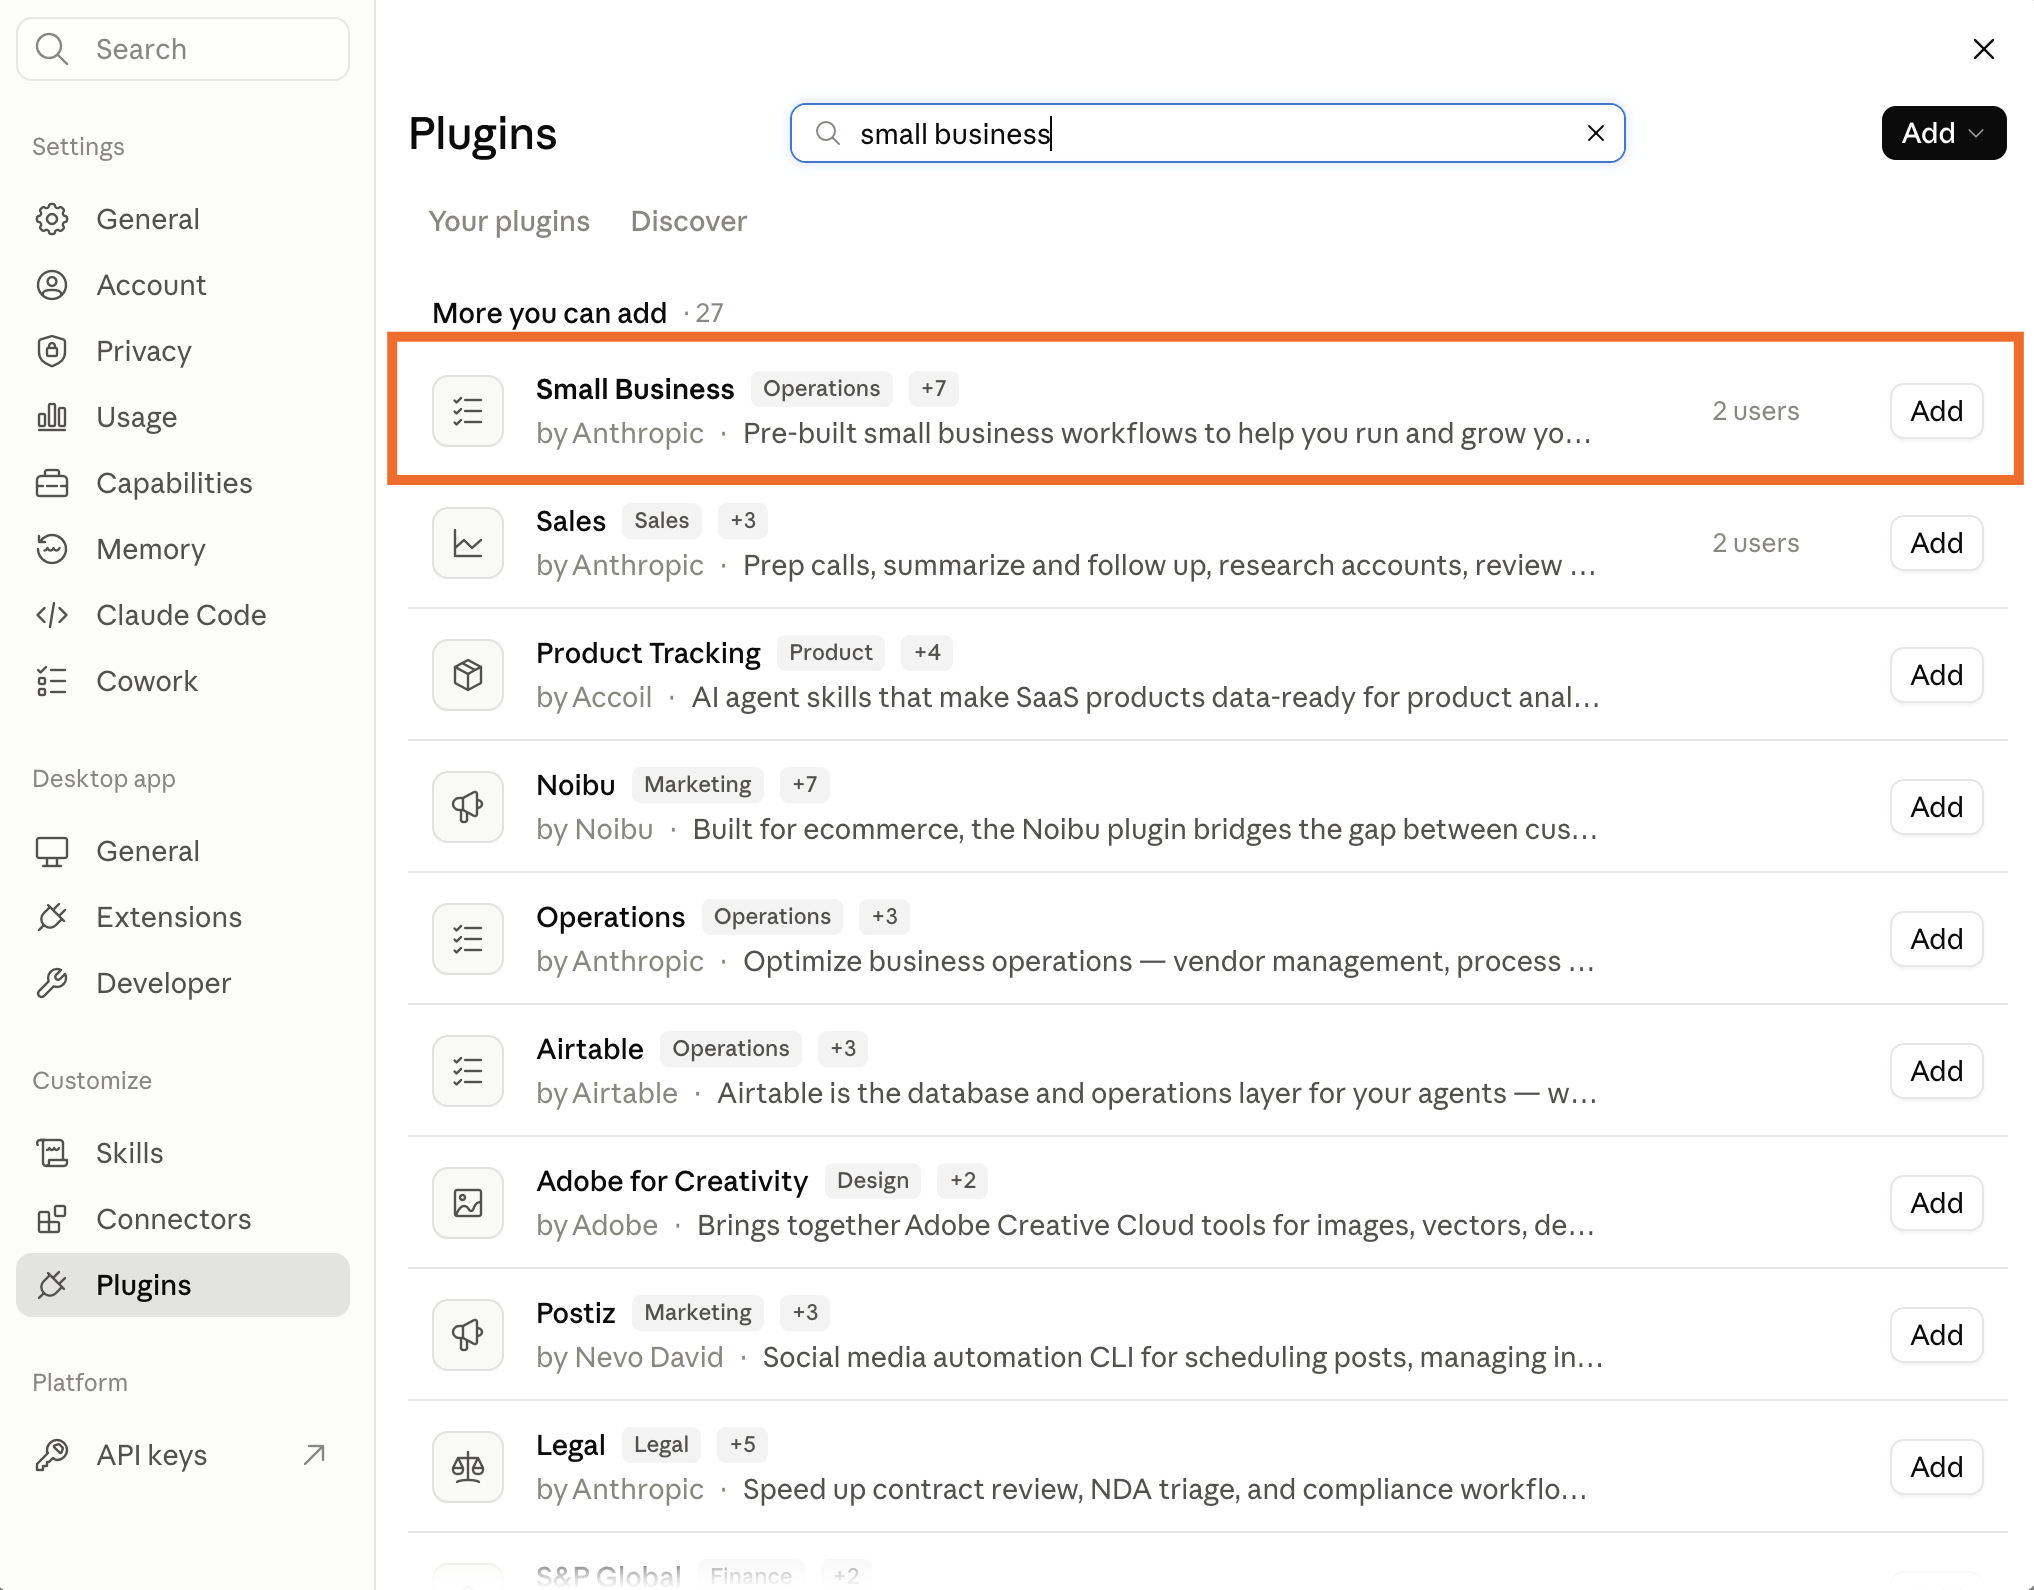The height and width of the screenshot is (1590, 2034).
Task: Click the Product tag on Product Tracking
Action: point(831,653)
